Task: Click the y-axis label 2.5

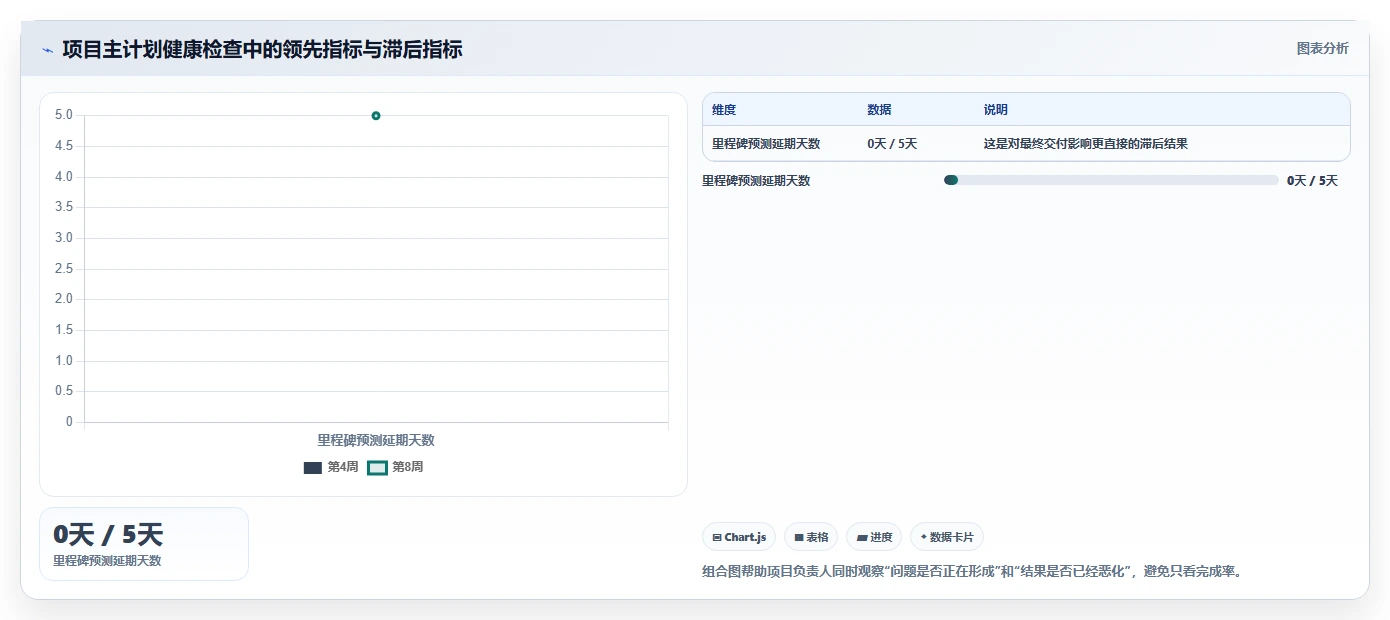Action: coord(64,269)
